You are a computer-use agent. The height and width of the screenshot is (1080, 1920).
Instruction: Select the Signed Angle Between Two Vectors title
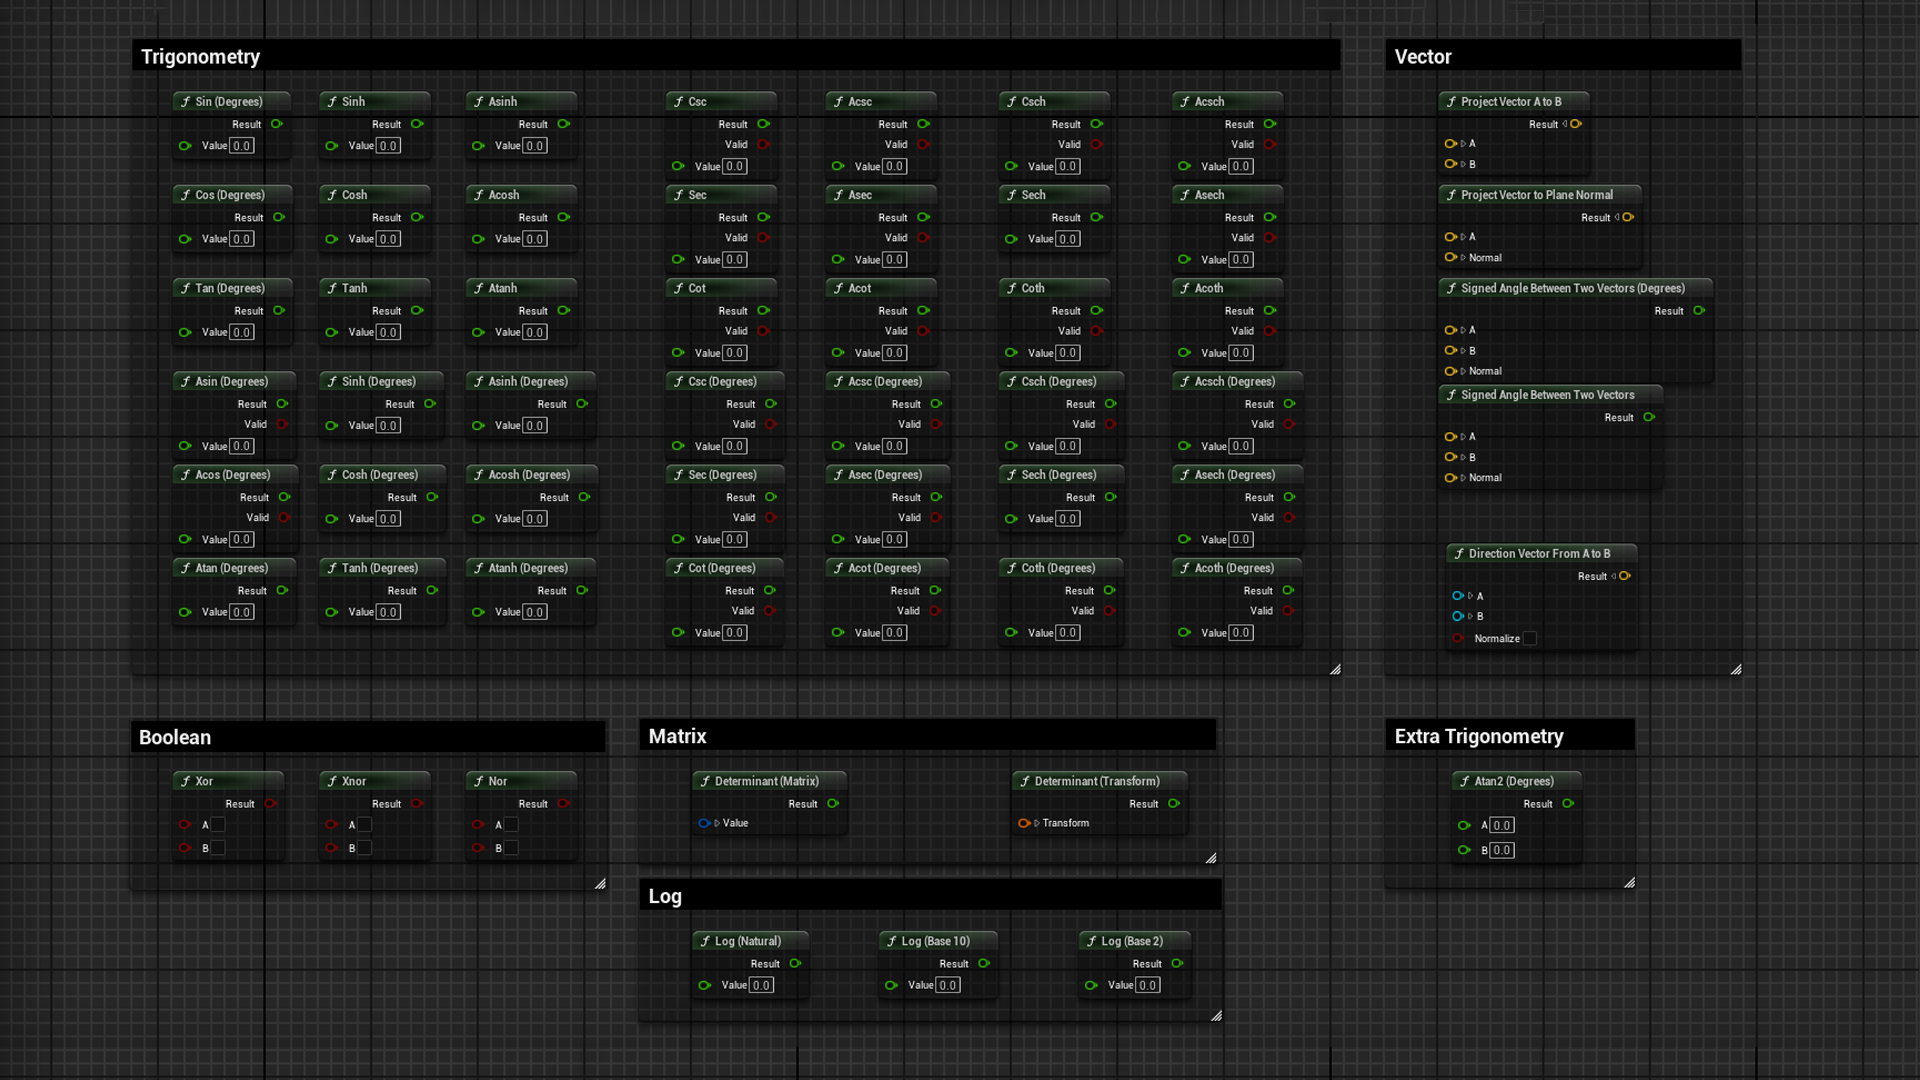(1547, 395)
